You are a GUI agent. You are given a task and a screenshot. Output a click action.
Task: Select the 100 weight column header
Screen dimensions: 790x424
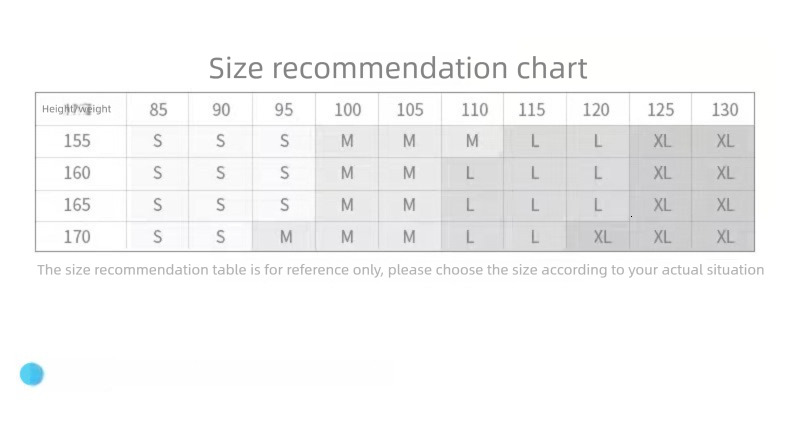(347, 109)
